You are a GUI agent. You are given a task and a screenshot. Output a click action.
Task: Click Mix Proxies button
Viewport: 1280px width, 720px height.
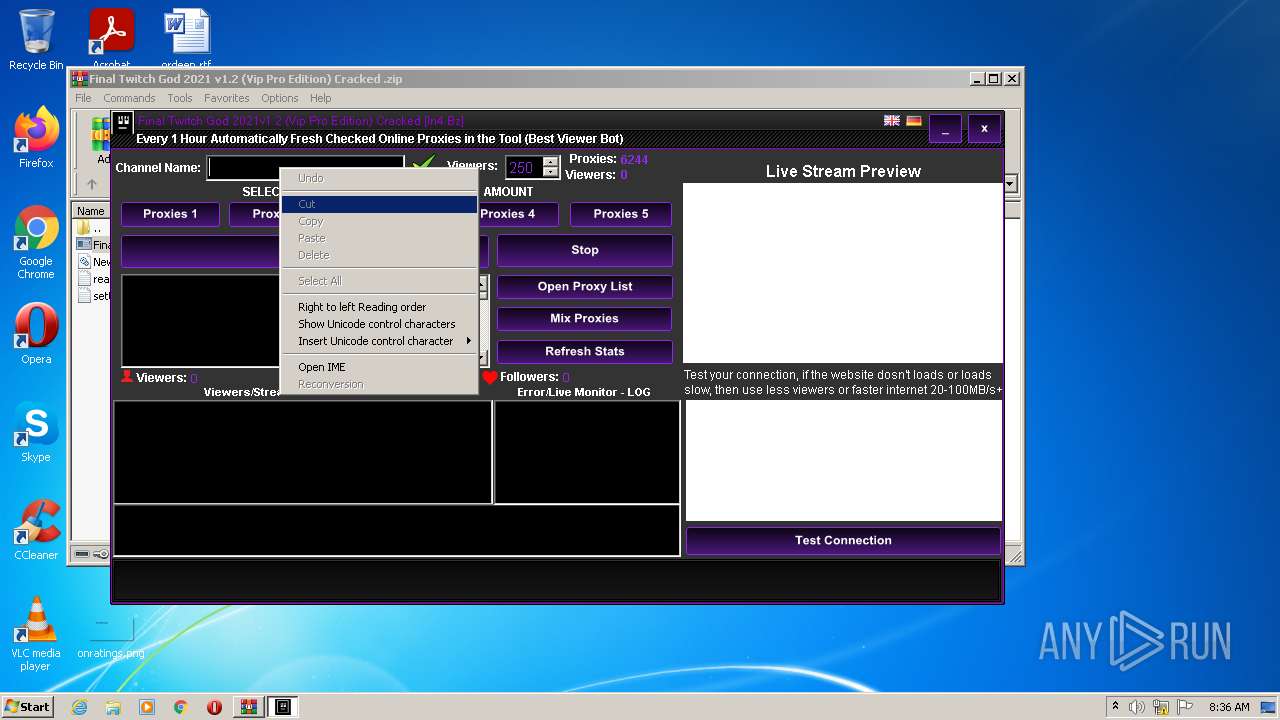585,318
